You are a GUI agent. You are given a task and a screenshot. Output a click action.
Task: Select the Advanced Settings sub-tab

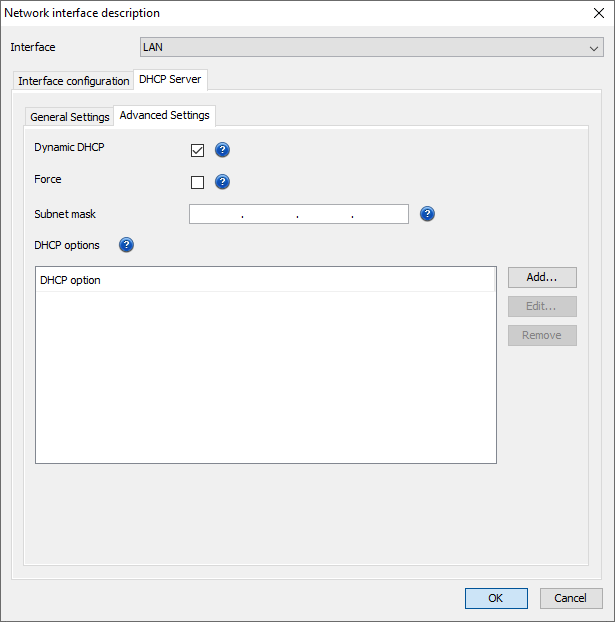pos(164,116)
